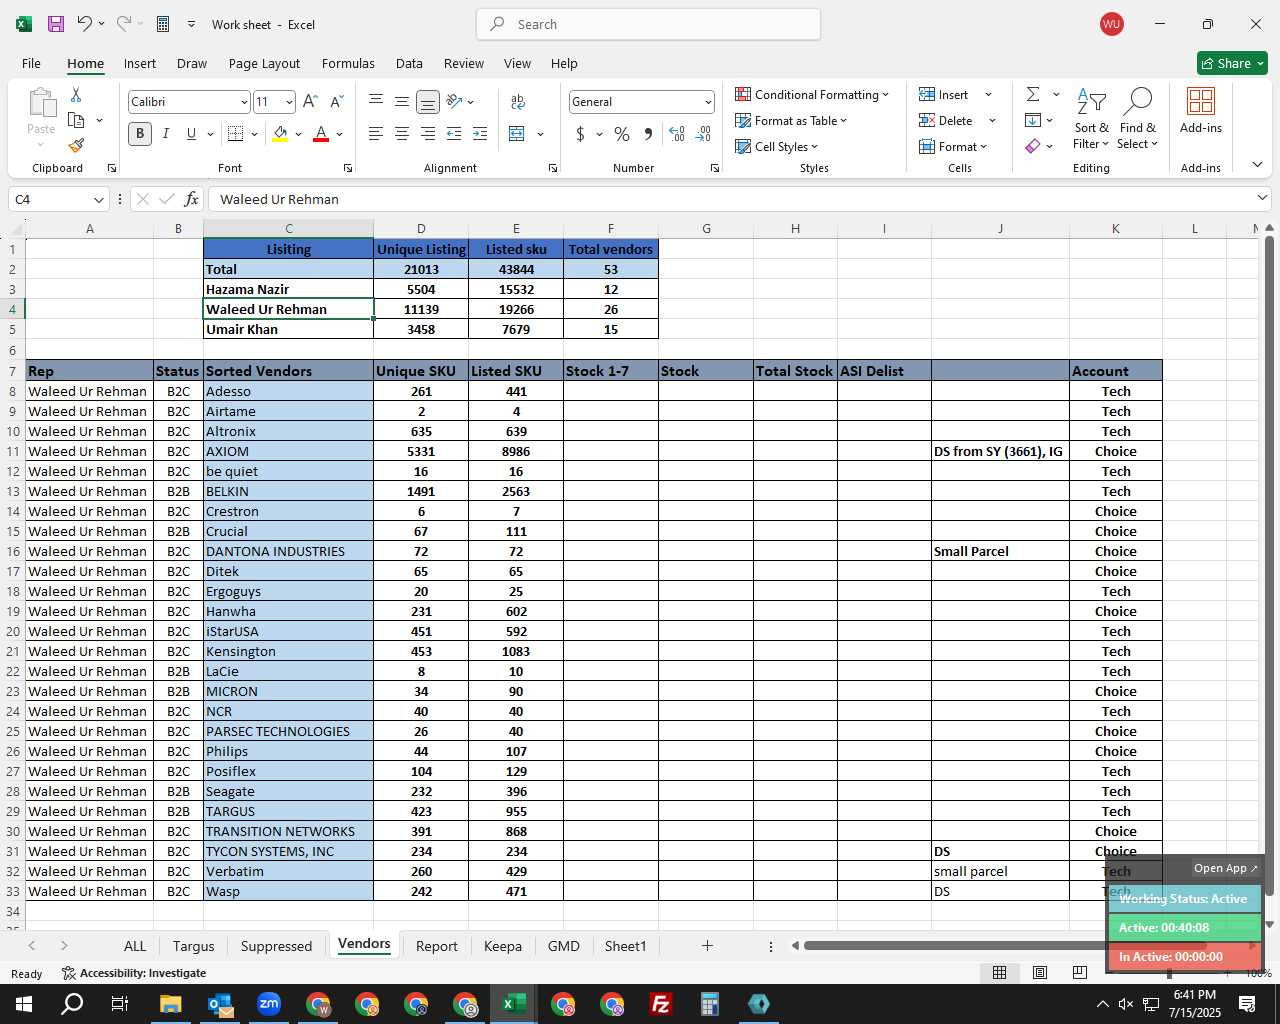
Task: Switch to Page Break Preview icon
Action: pos(1079,973)
